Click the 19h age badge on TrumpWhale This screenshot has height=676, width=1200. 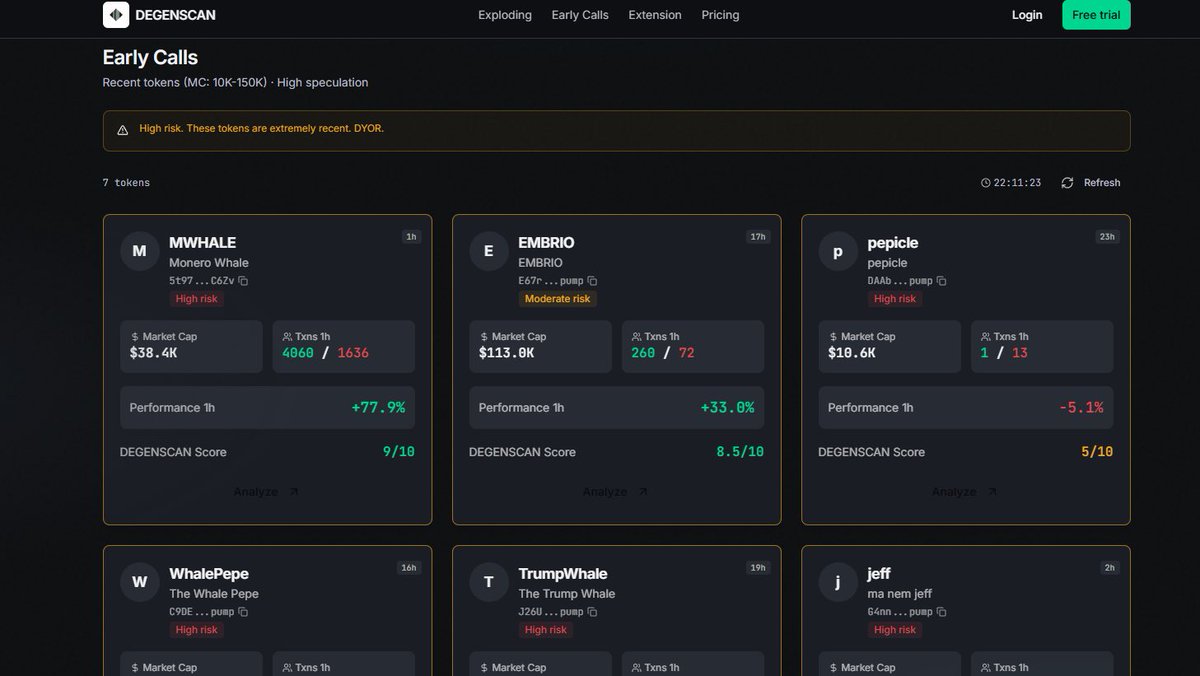tap(758, 568)
